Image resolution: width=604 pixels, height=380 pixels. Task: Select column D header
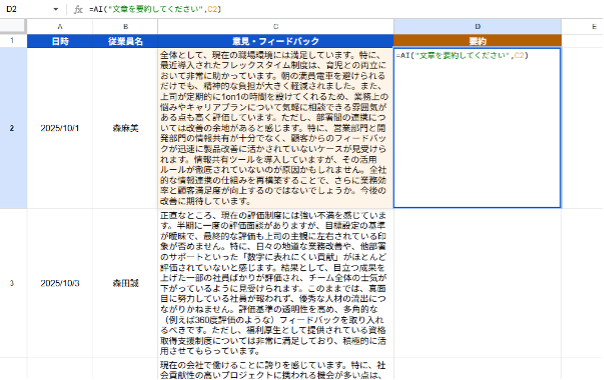pos(477,27)
